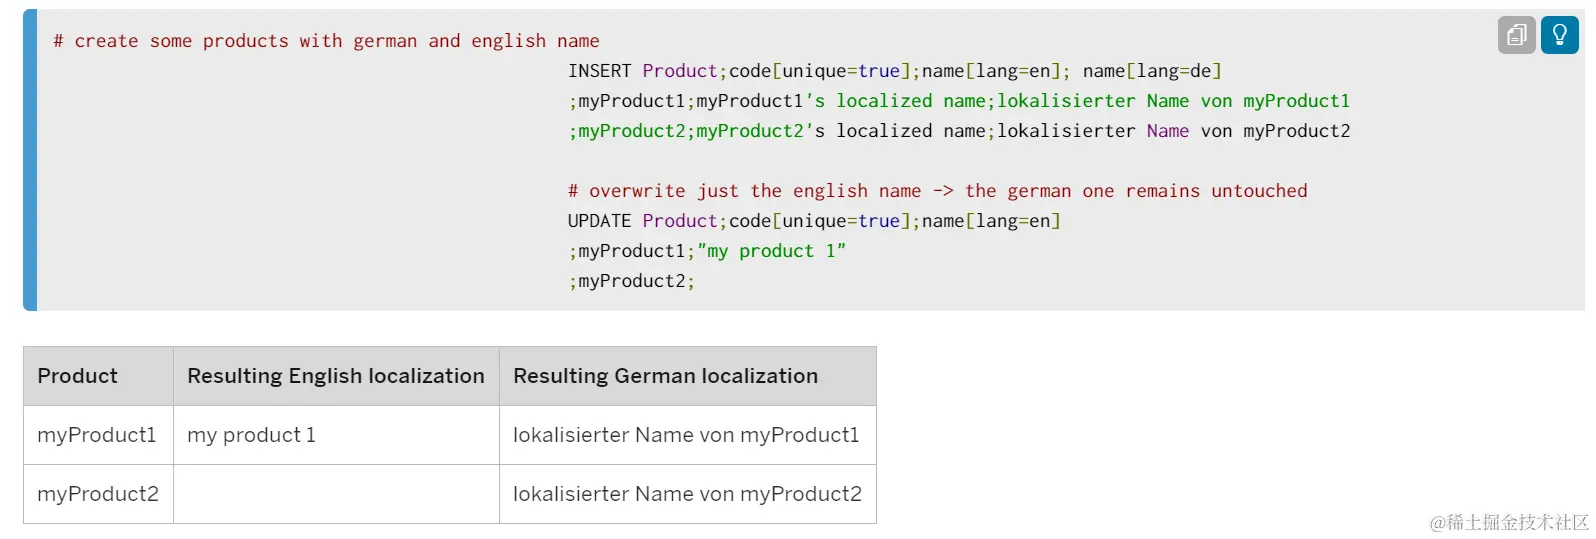The height and width of the screenshot is (539, 1596).
Task: Click the INSERT Product code line
Action: tap(895, 71)
